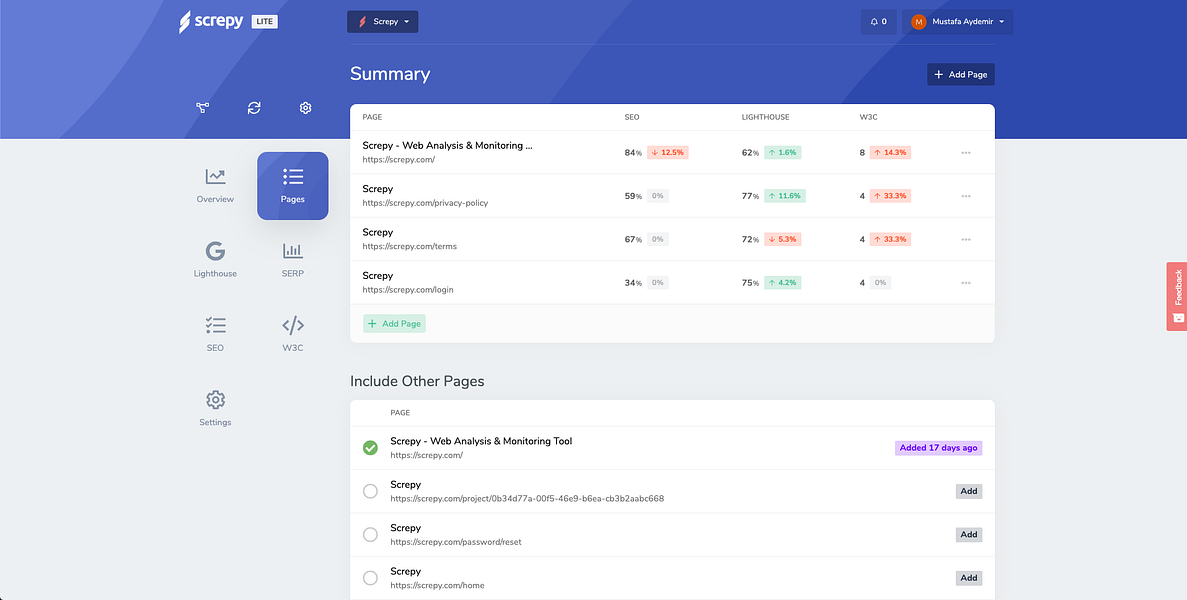Add the screpy.com/home page
The width and height of the screenshot is (1187, 600).
[x=968, y=578]
